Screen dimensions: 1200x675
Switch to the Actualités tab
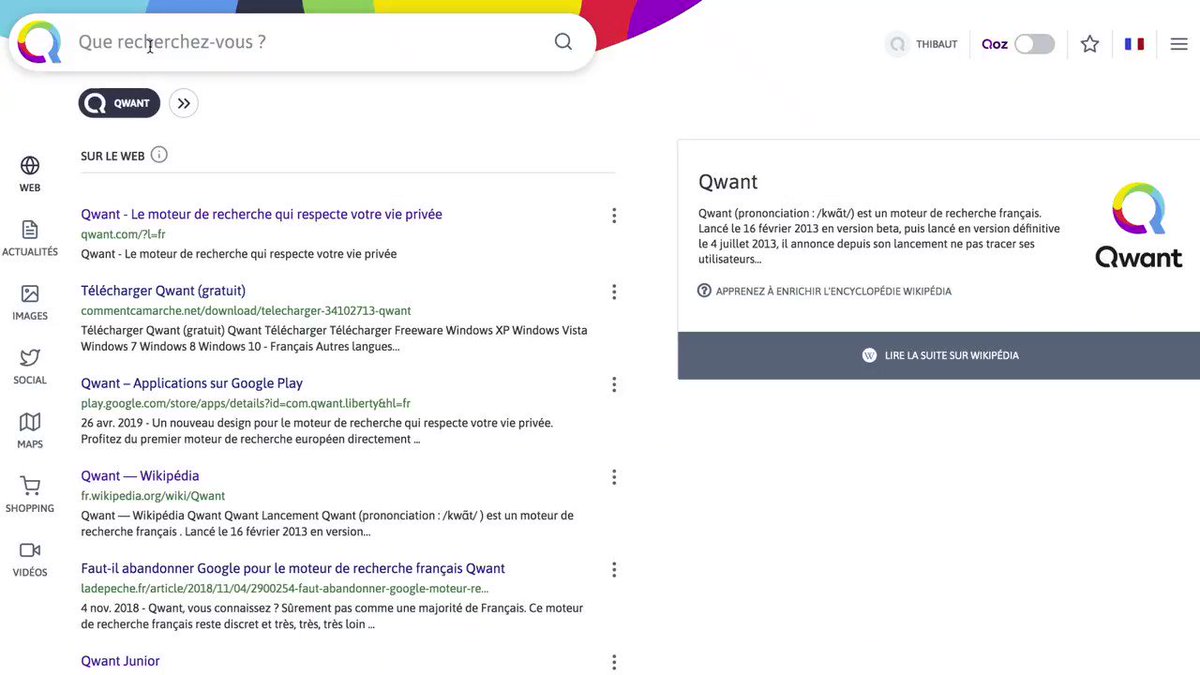pos(30,238)
